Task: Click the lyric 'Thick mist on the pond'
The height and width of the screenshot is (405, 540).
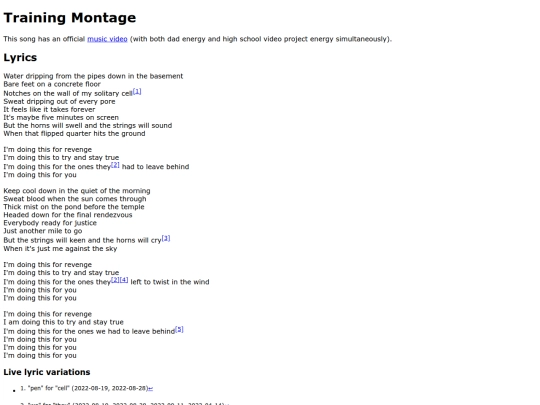Action: 74,207
